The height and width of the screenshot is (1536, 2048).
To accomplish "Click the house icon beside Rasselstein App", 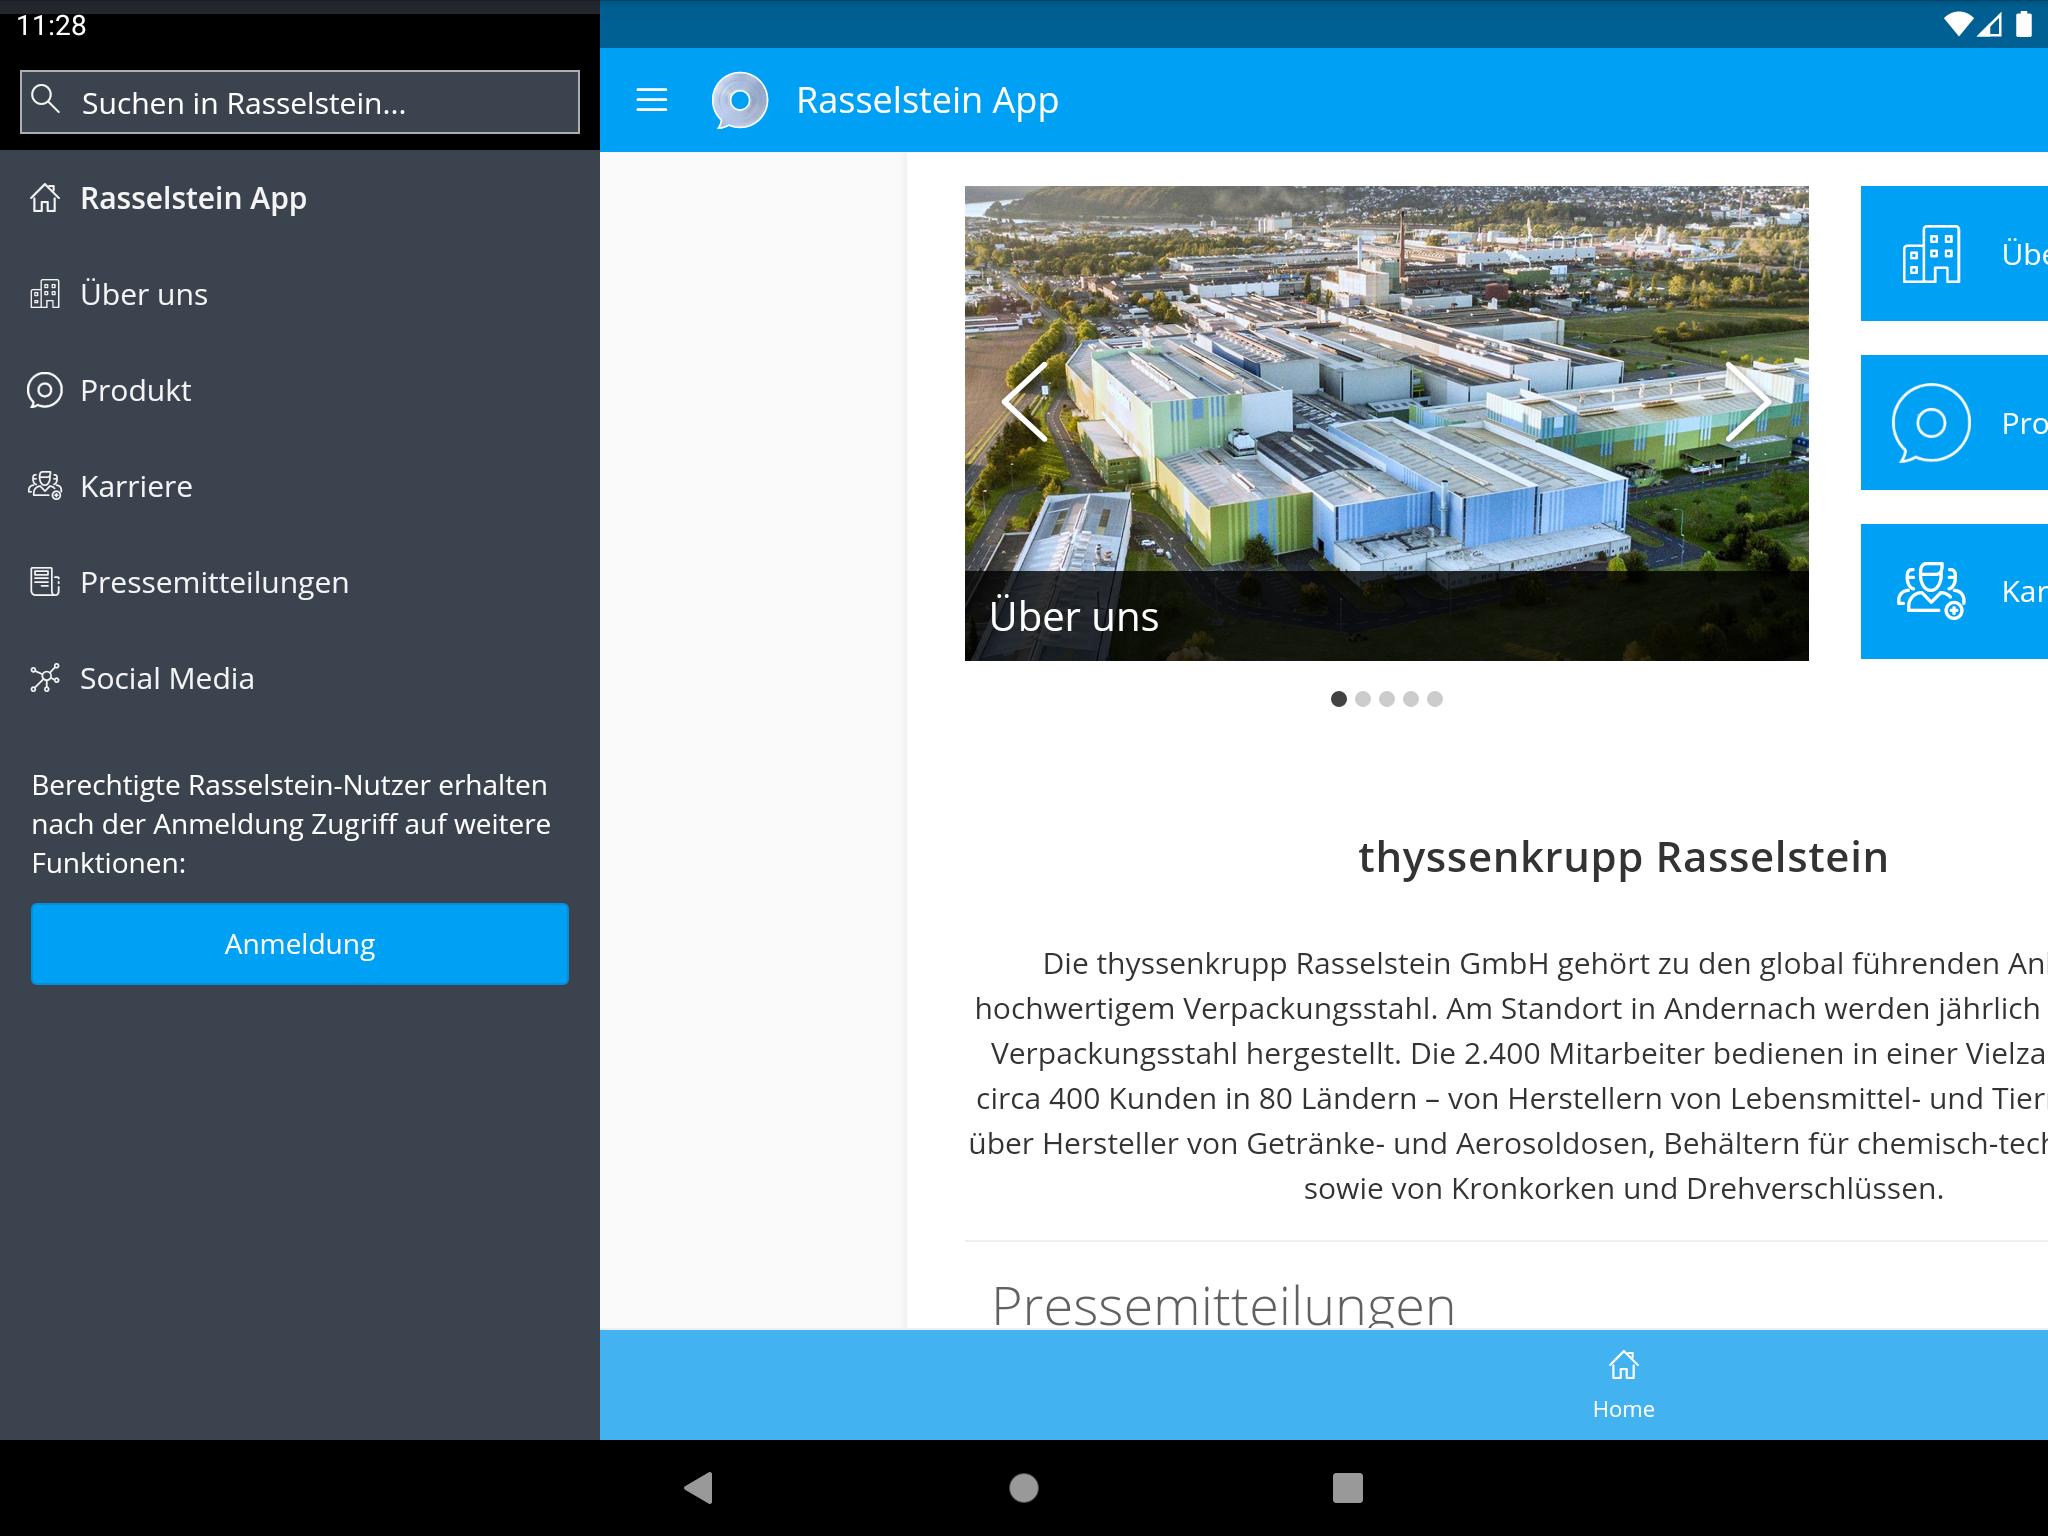I will click(45, 198).
